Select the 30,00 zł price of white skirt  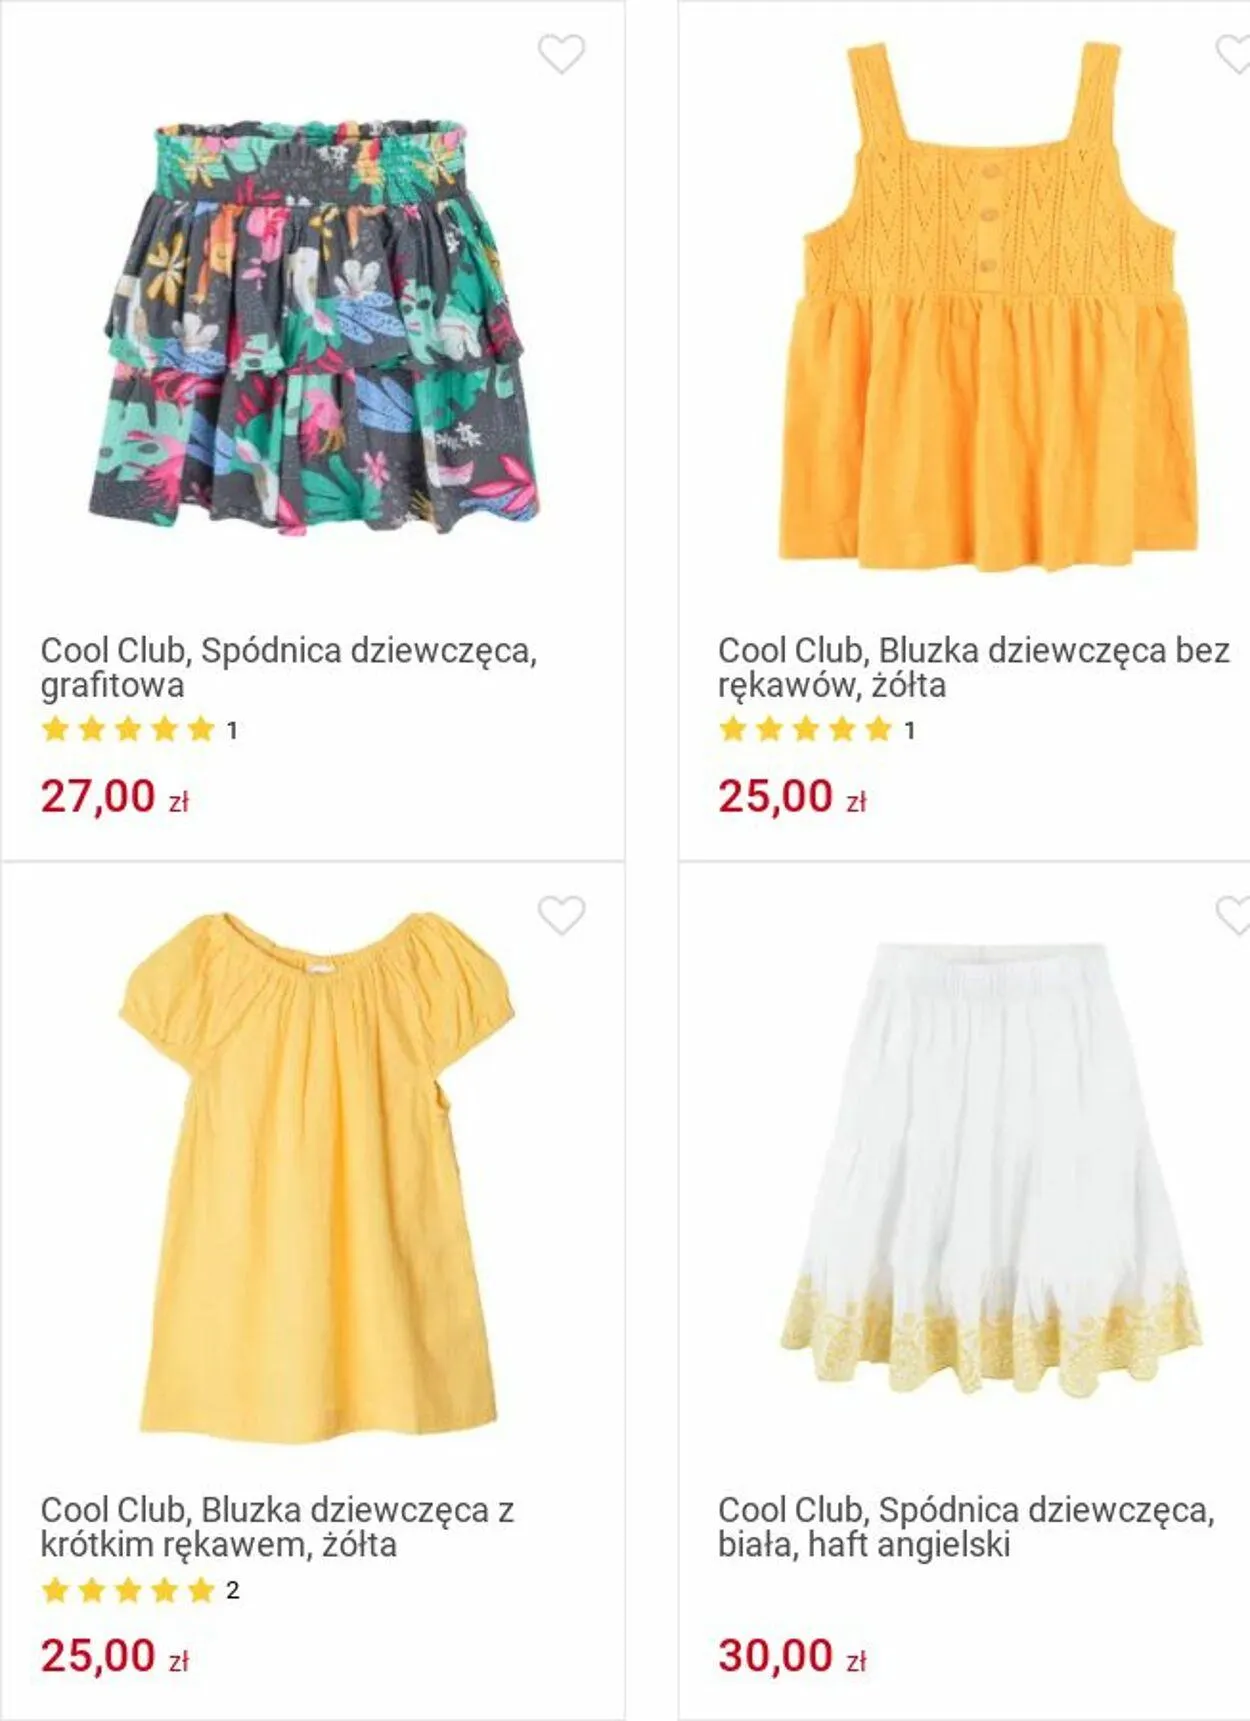[x=792, y=1655]
